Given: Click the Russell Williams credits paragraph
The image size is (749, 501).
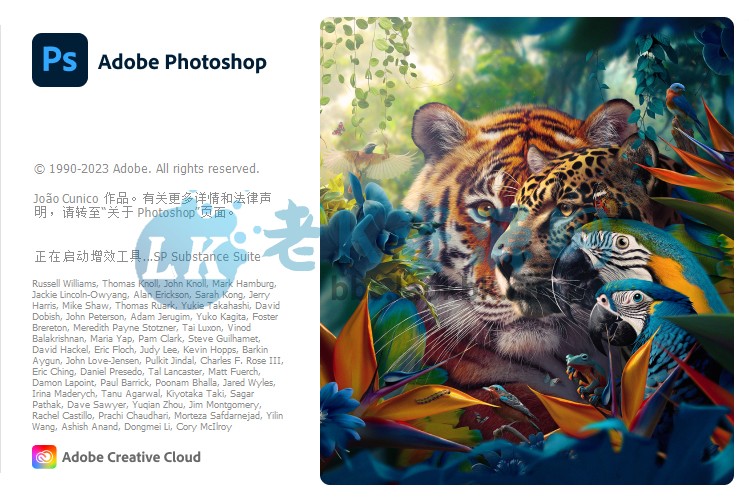Looking at the screenshot, I should click(x=158, y=355).
